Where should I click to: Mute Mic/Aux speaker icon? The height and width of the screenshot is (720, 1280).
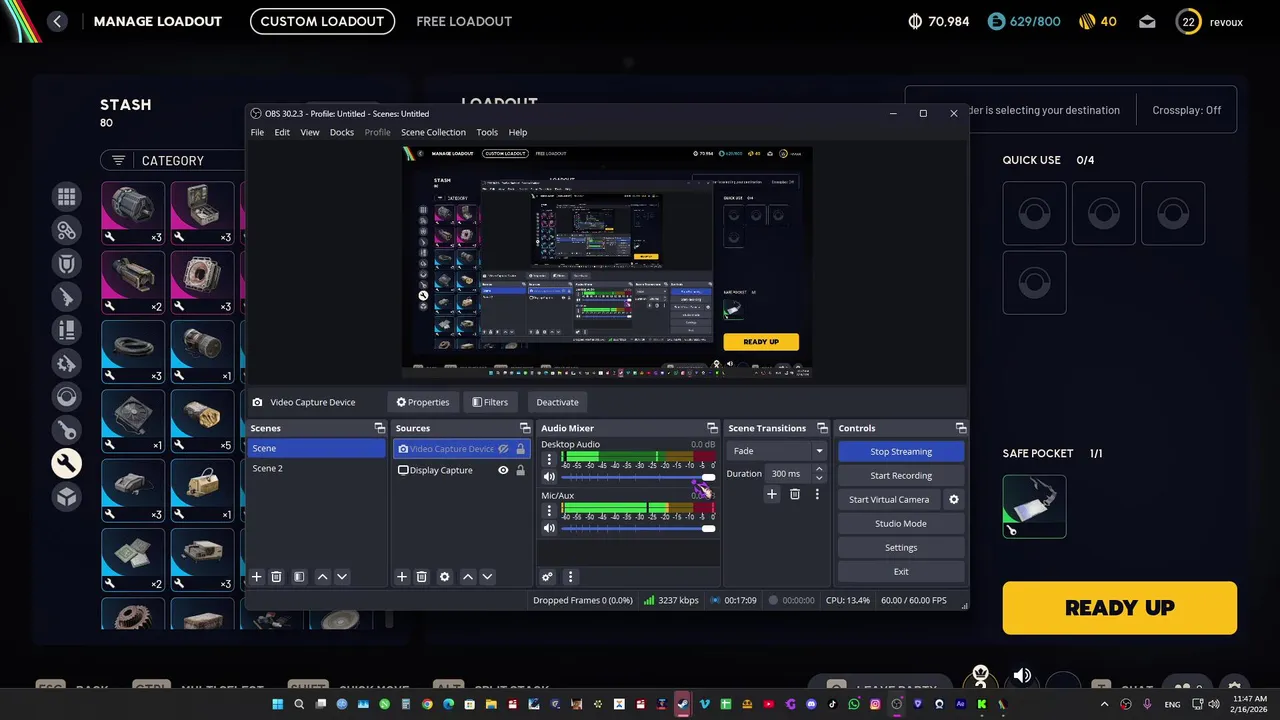tap(548, 528)
